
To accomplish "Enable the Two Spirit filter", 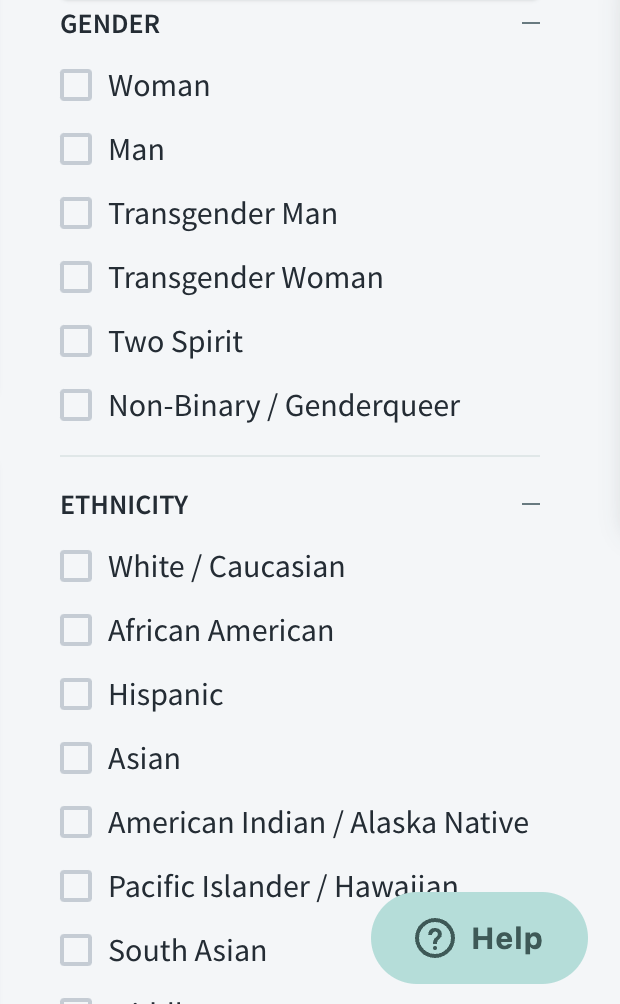I will tap(76, 342).
